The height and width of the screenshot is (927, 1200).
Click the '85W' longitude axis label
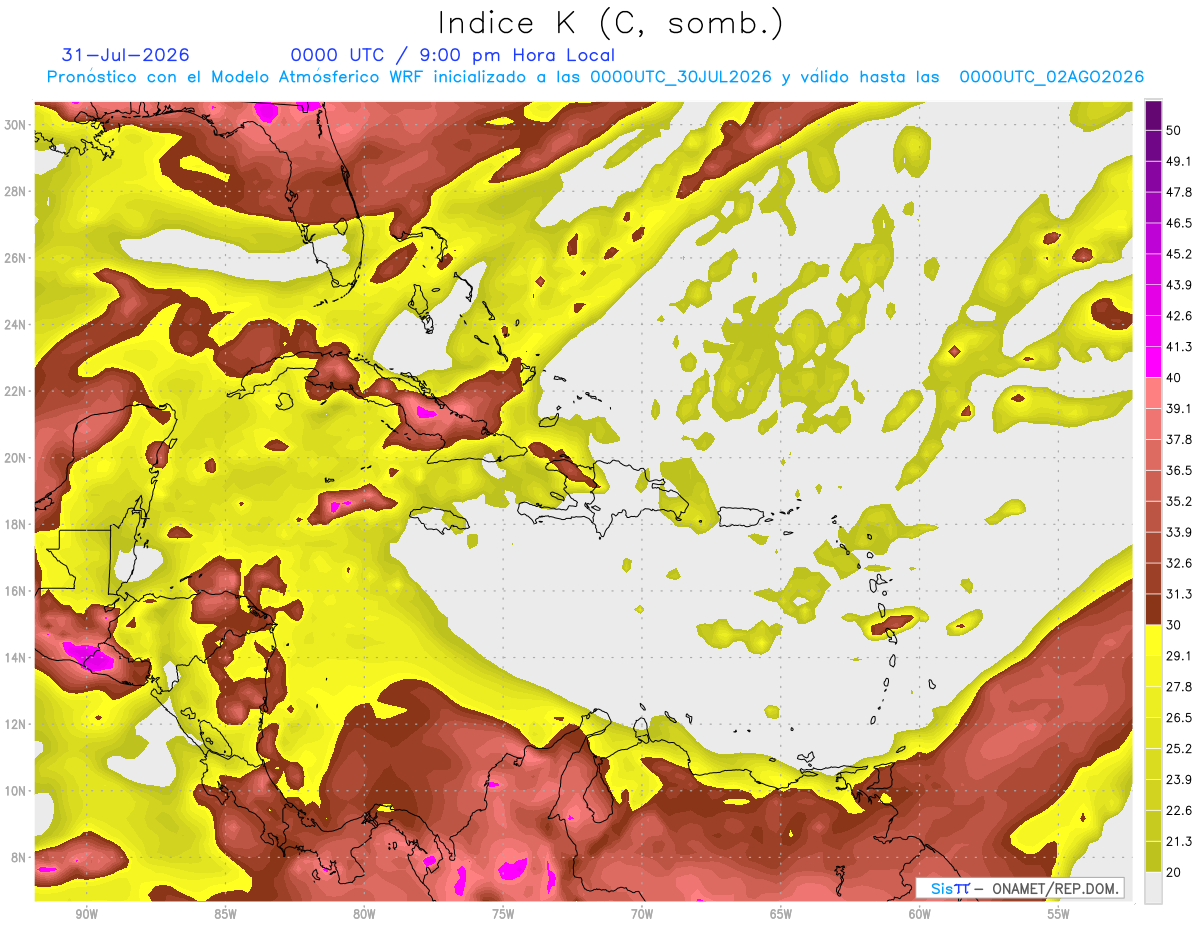pyautogui.click(x=225, y=915)
